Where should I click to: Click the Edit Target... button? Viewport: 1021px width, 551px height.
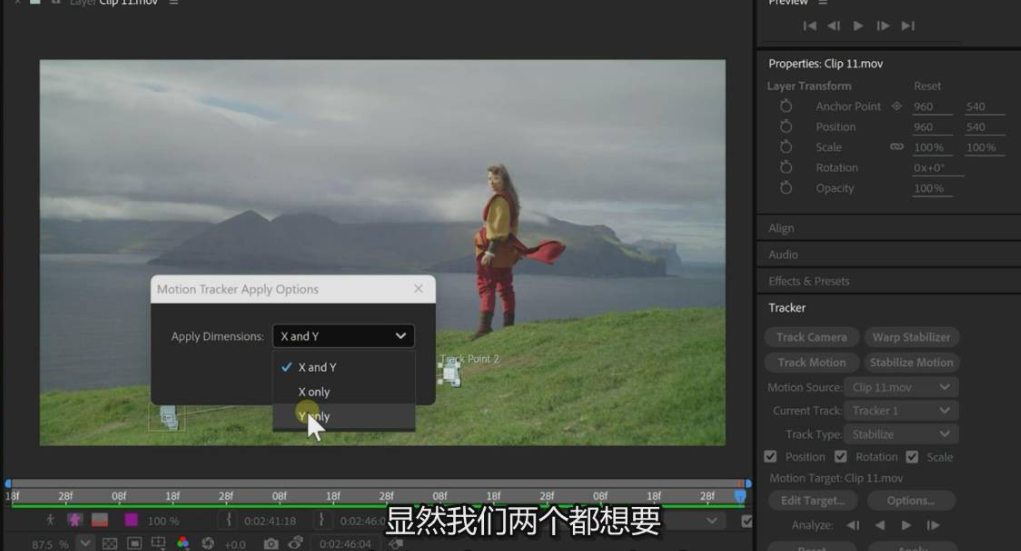812,501
